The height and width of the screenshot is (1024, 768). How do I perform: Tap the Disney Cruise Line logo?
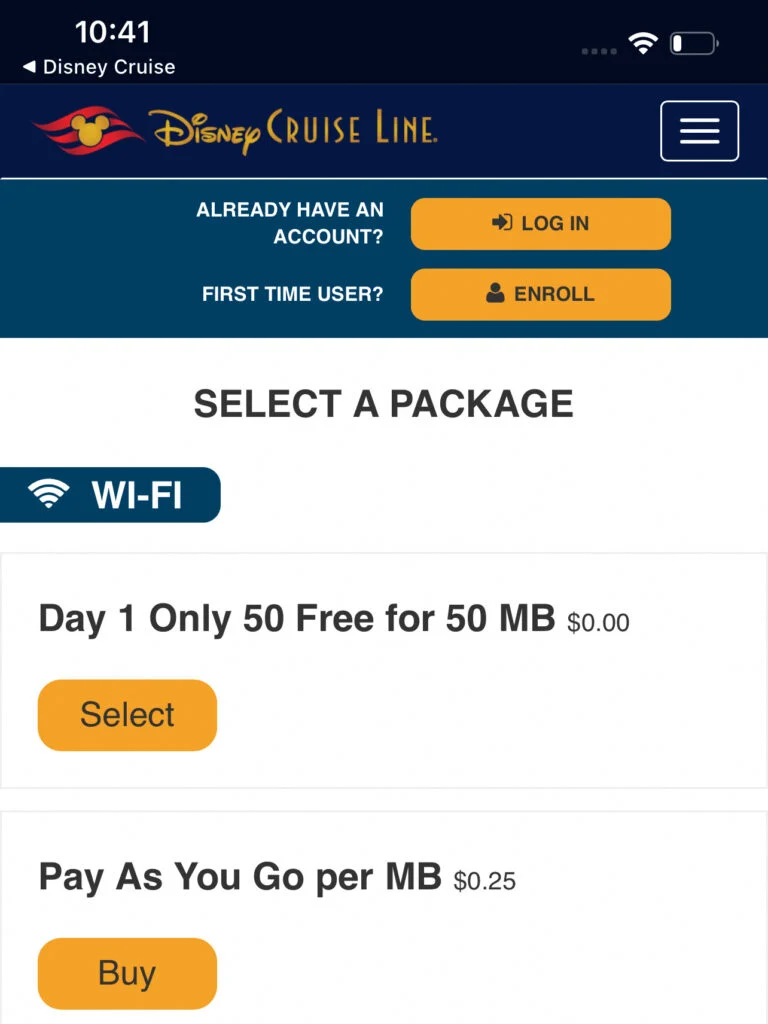(x=235, y=130)
